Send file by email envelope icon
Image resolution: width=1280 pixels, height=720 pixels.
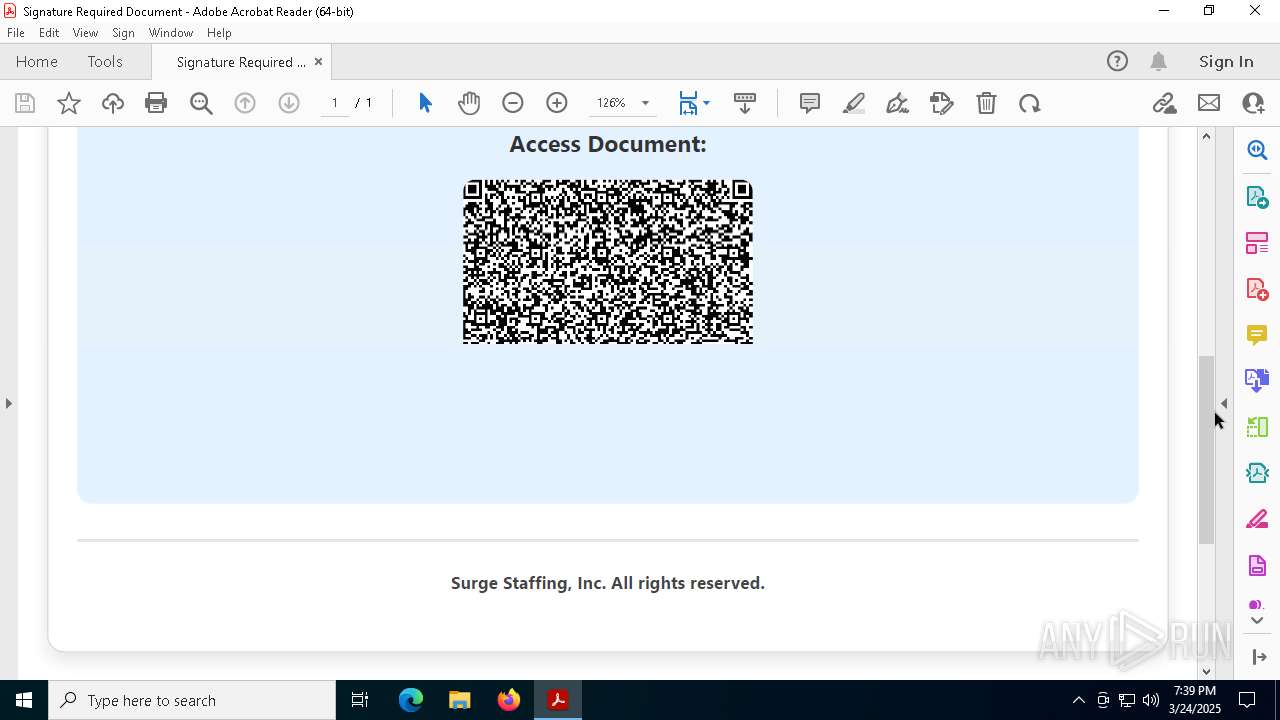(1209, 103)
